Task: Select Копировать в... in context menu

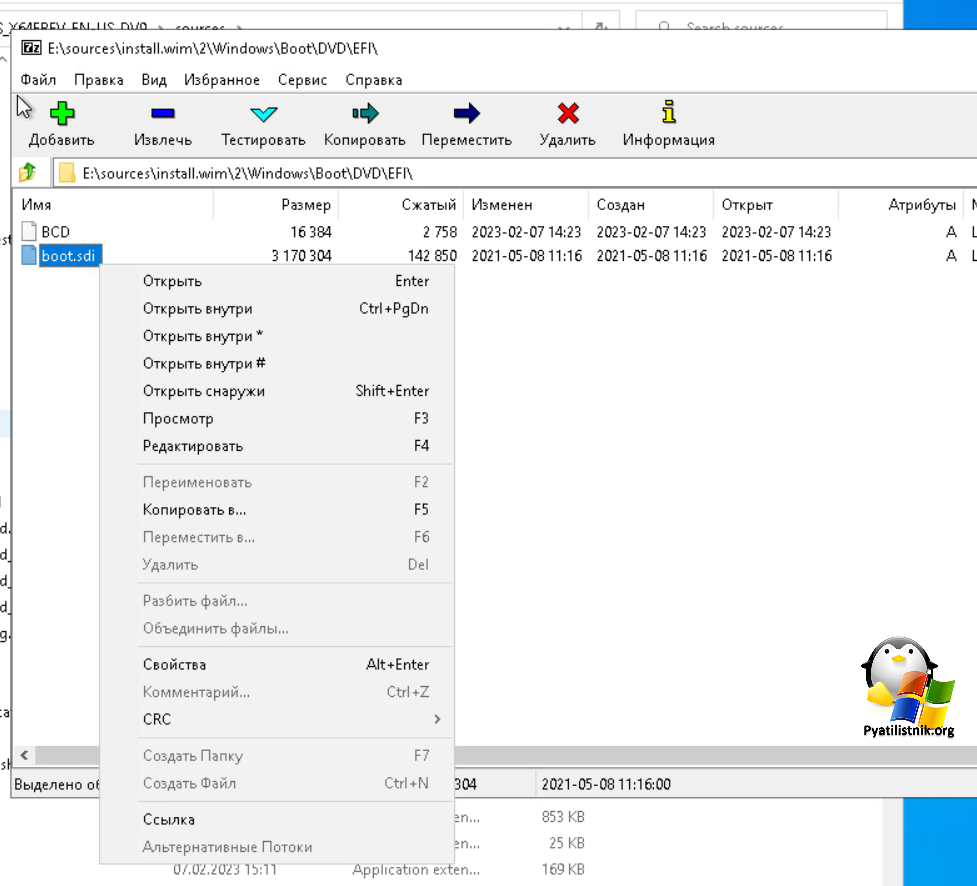Action: point(276,510)
